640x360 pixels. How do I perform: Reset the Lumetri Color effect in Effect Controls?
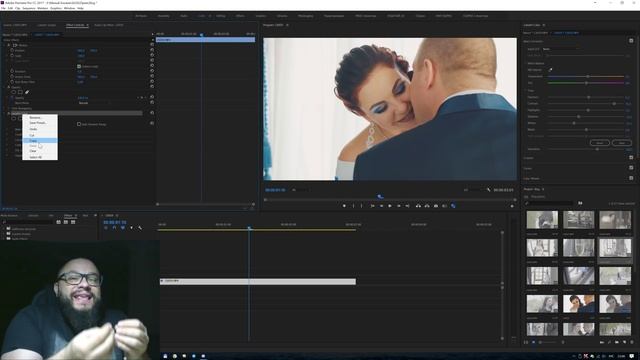click(x=152, y=113)
